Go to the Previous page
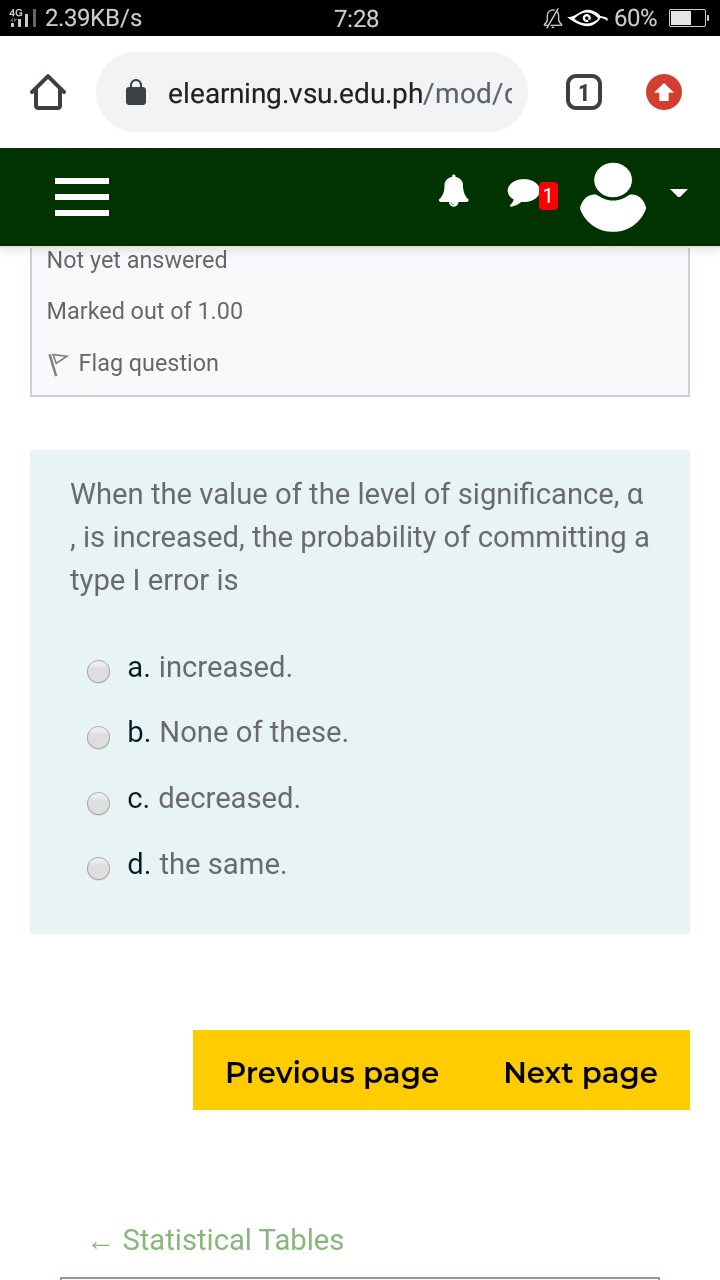Image resolution: width=720 pixels, height=1280 pixels. coord(332,1071)
